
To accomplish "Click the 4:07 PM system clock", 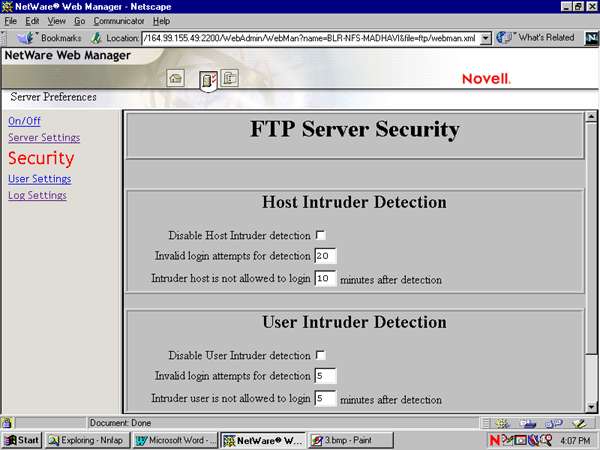I will coord(575,440).
